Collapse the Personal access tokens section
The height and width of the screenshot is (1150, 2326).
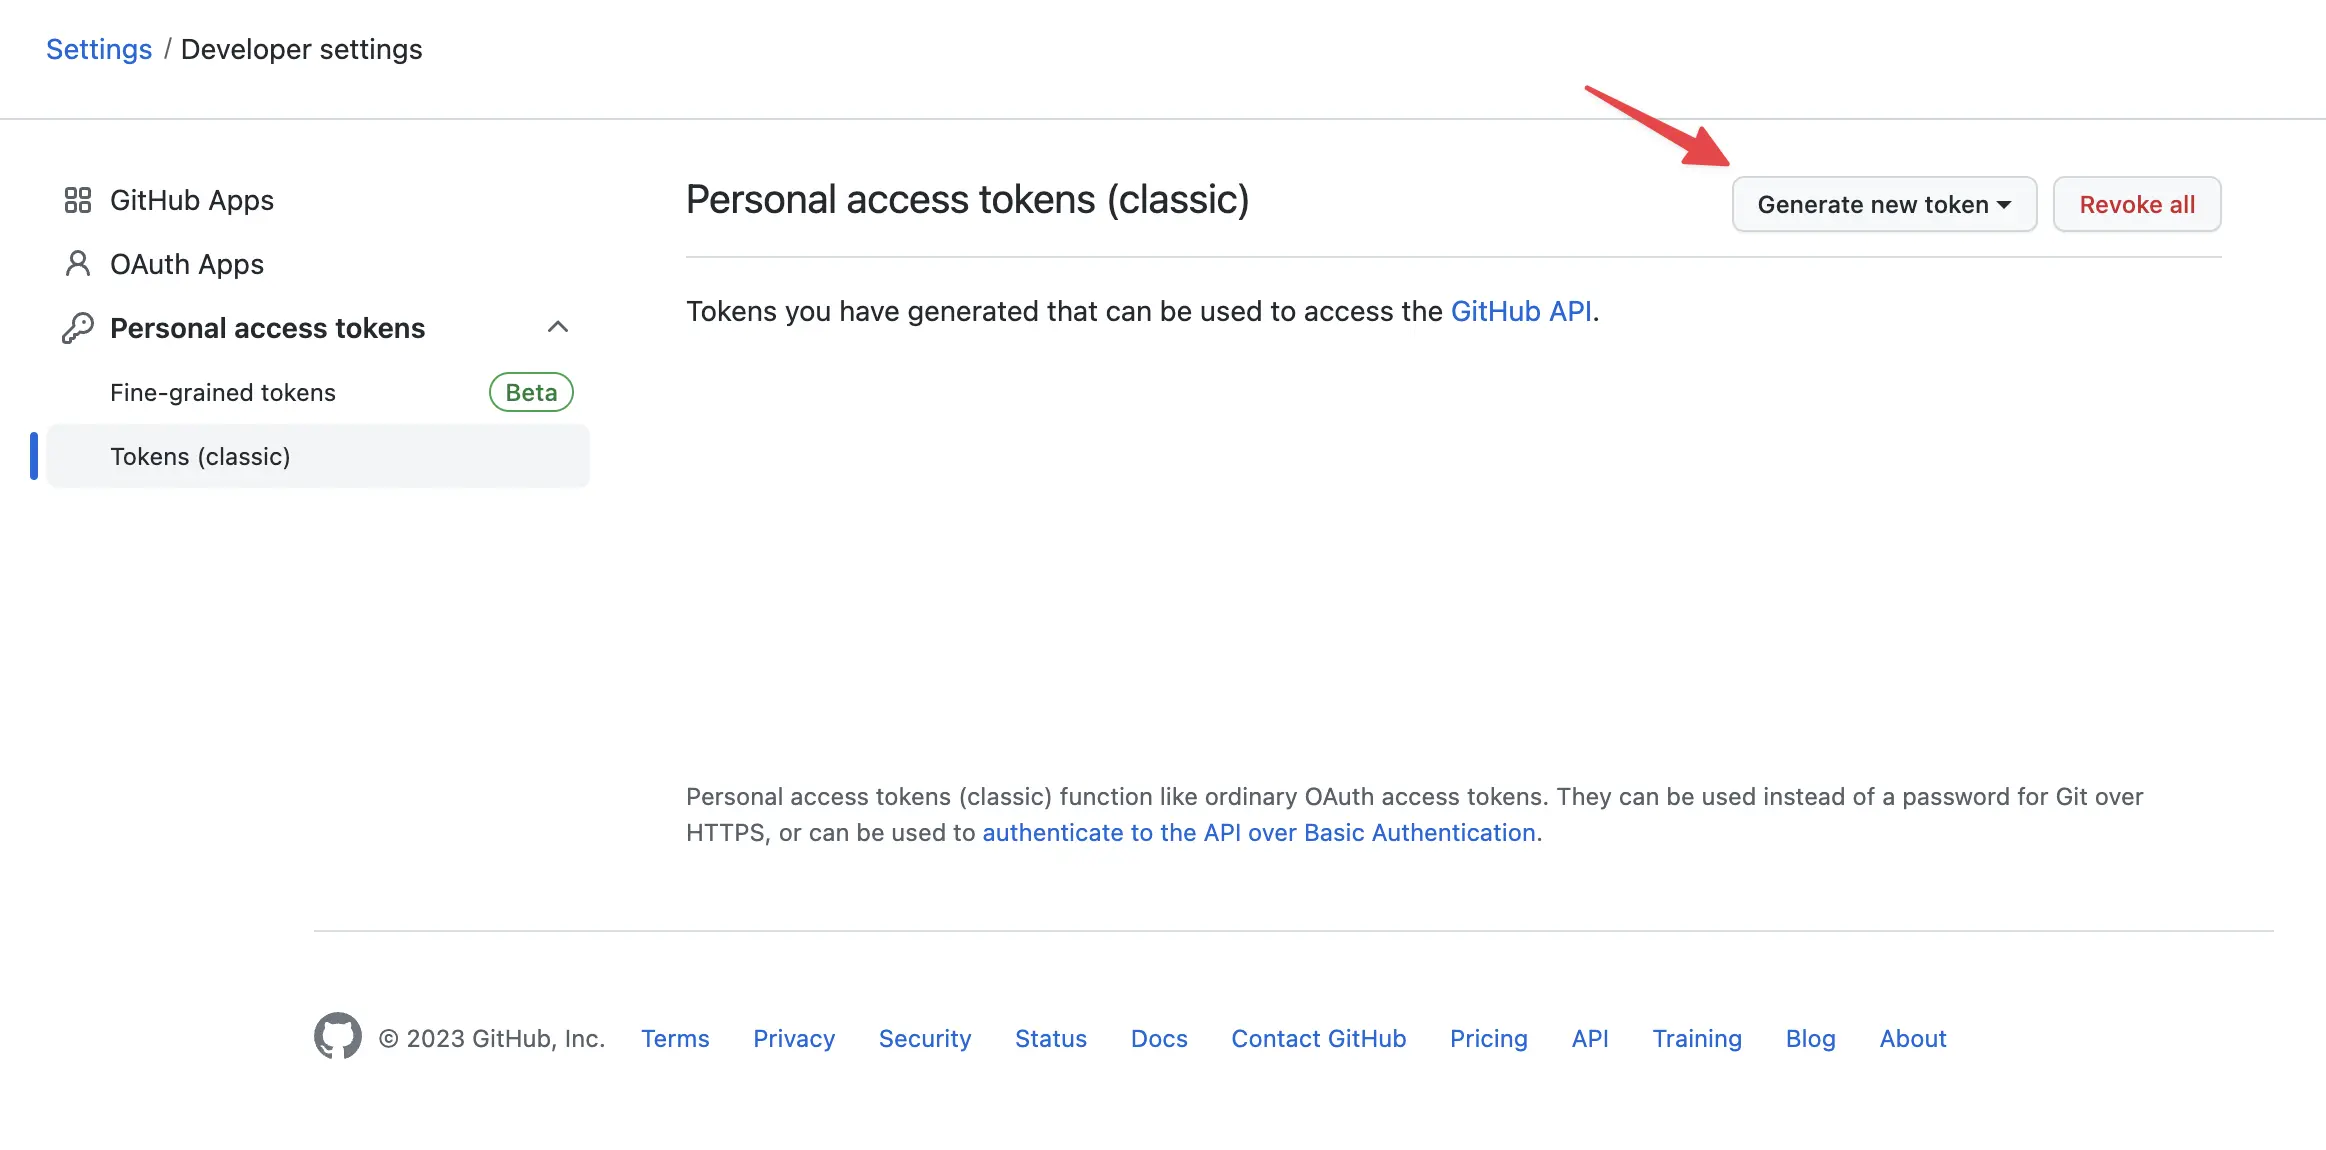tap(559, 327)
